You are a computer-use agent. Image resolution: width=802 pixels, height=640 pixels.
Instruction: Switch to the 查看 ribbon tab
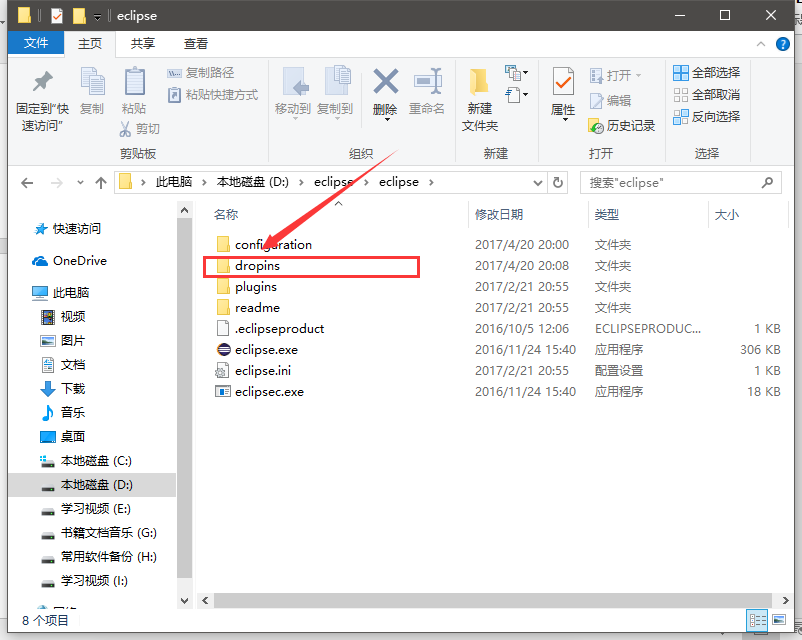click(x=196, y=44)
